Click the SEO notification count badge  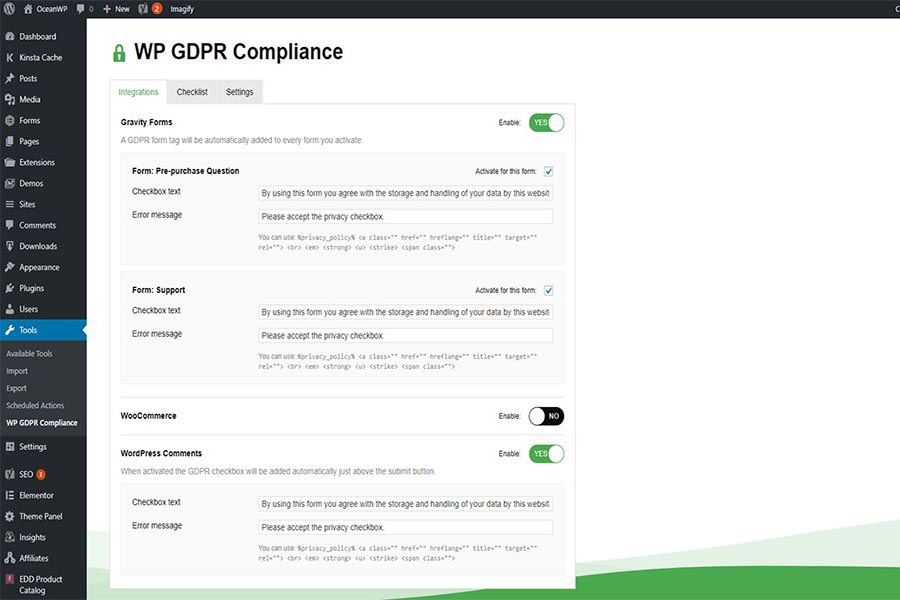pos(41,474)
